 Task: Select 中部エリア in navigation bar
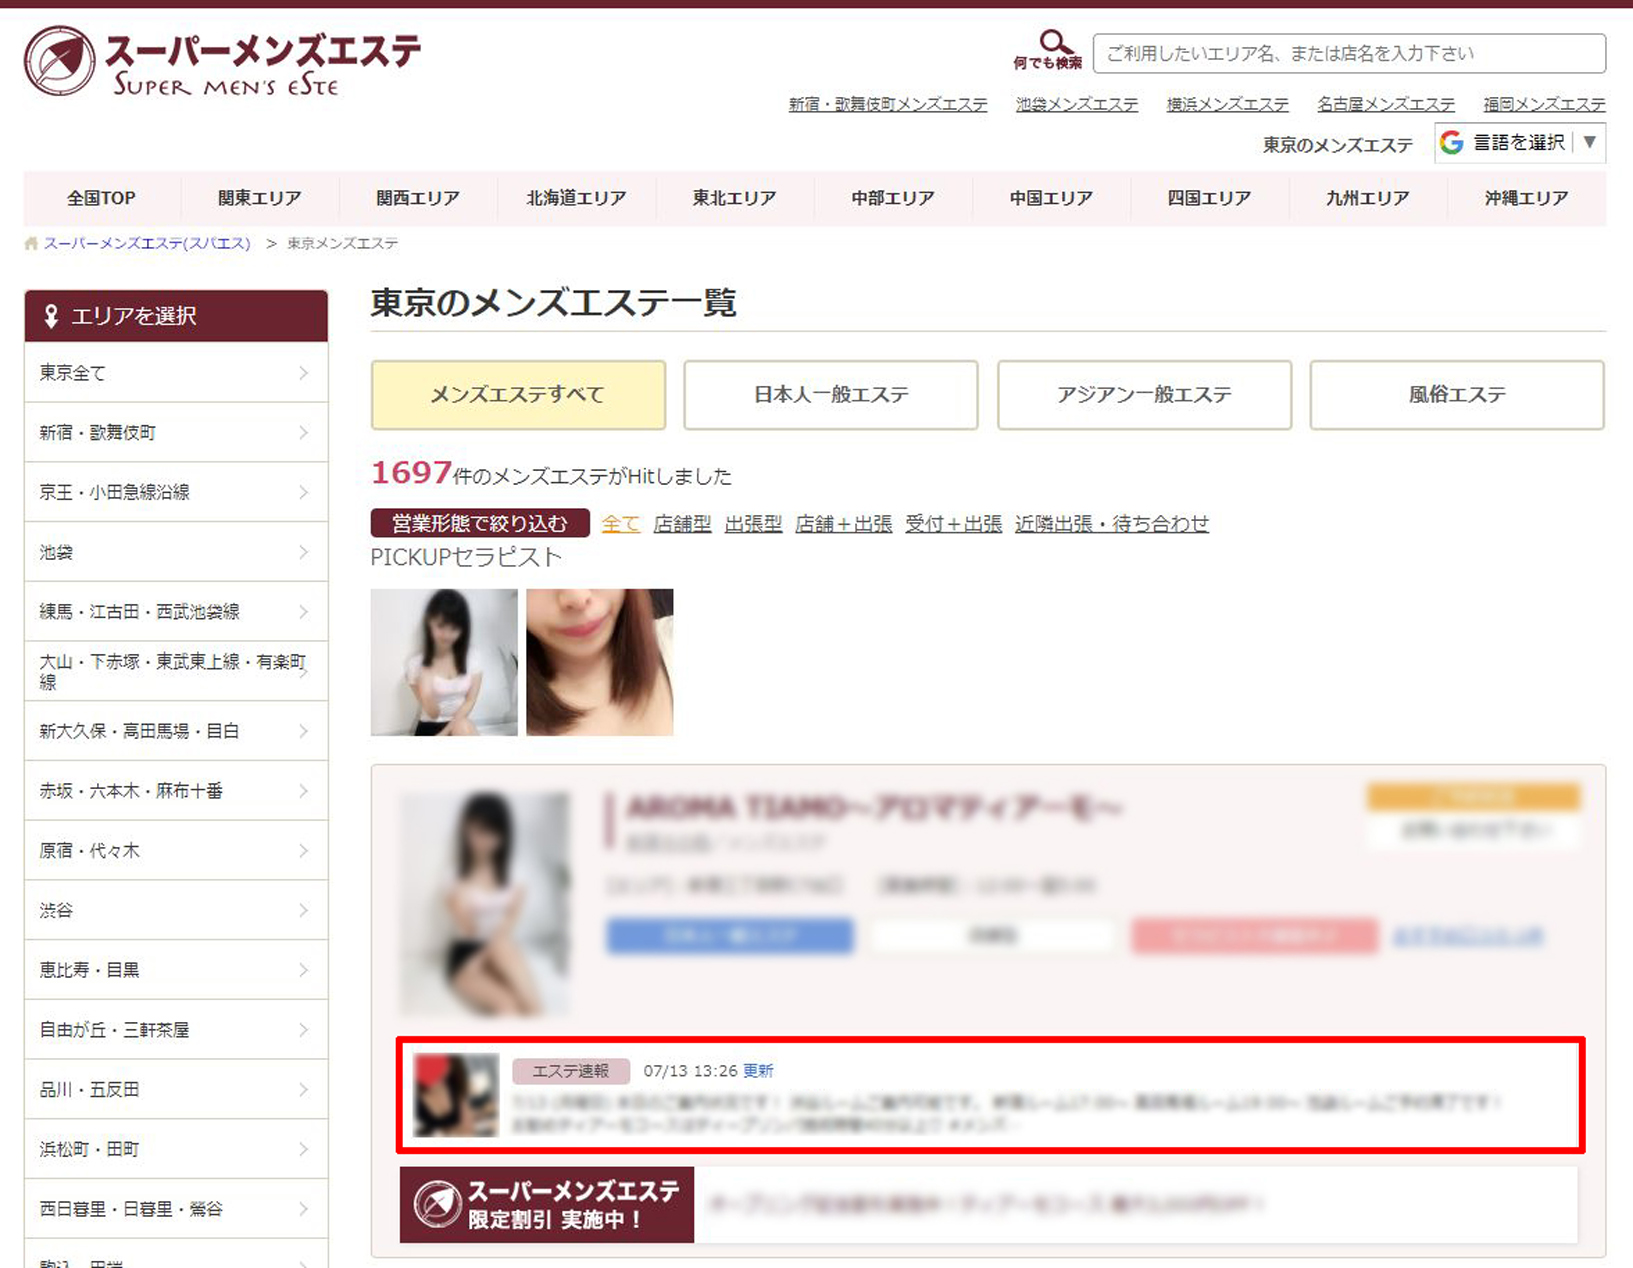point(893,198)
